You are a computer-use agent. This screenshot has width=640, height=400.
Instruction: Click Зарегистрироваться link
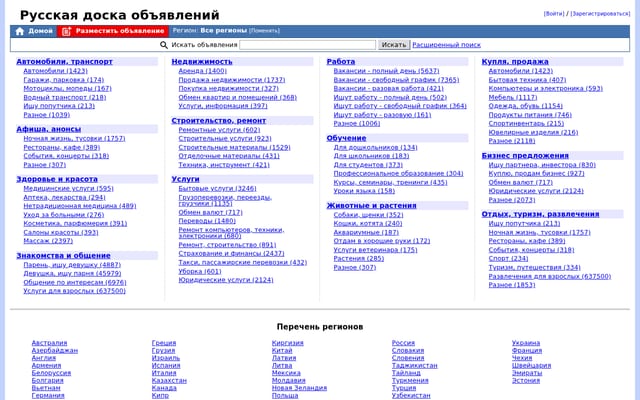[600, 13]
